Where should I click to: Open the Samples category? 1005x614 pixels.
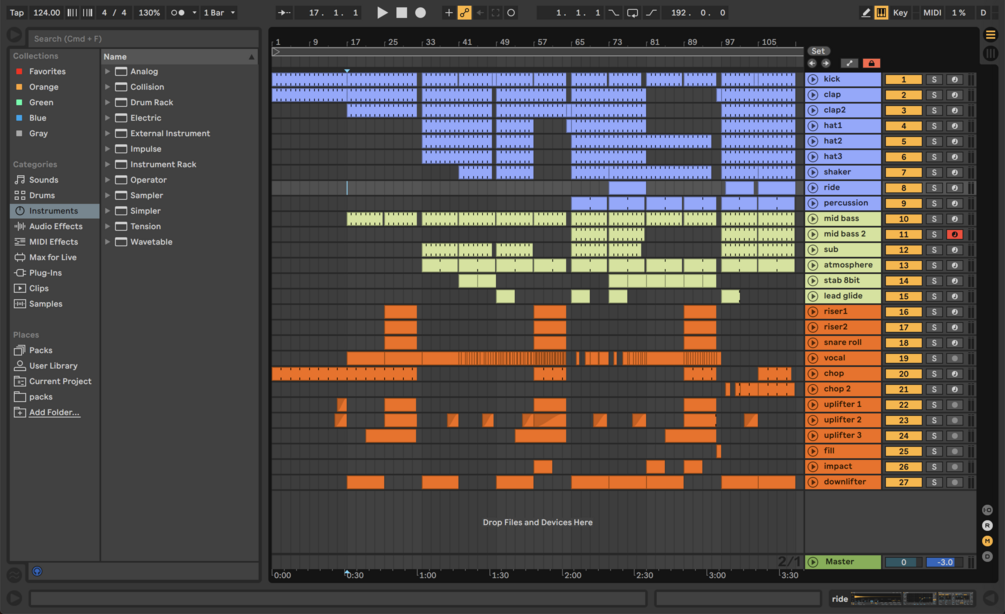(x=45, y=304)
